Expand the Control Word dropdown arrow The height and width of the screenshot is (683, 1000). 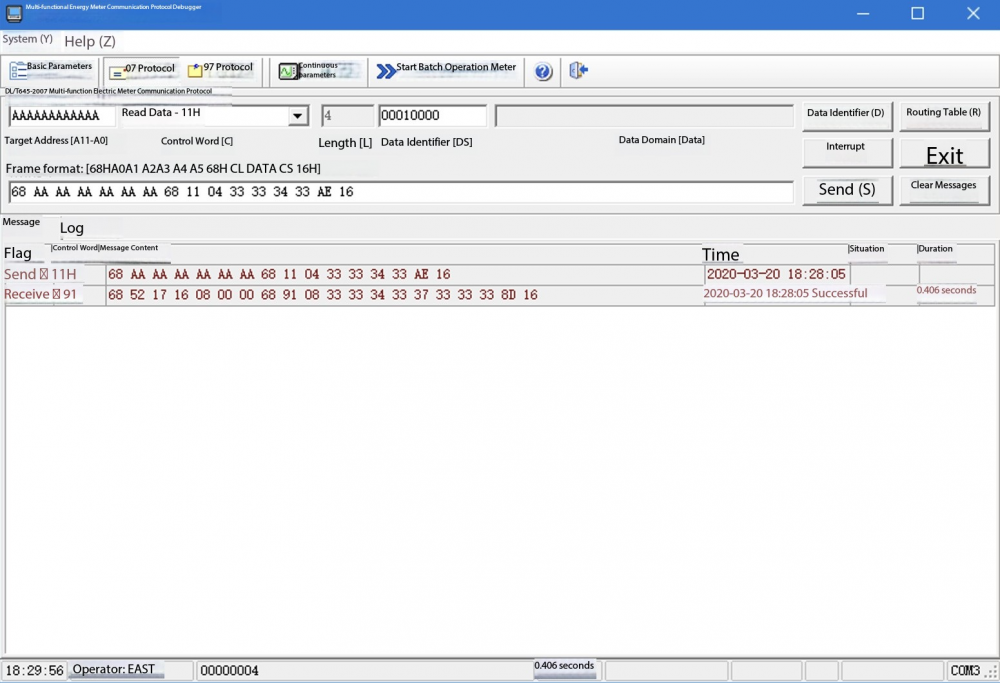click(x=297, y=116)
